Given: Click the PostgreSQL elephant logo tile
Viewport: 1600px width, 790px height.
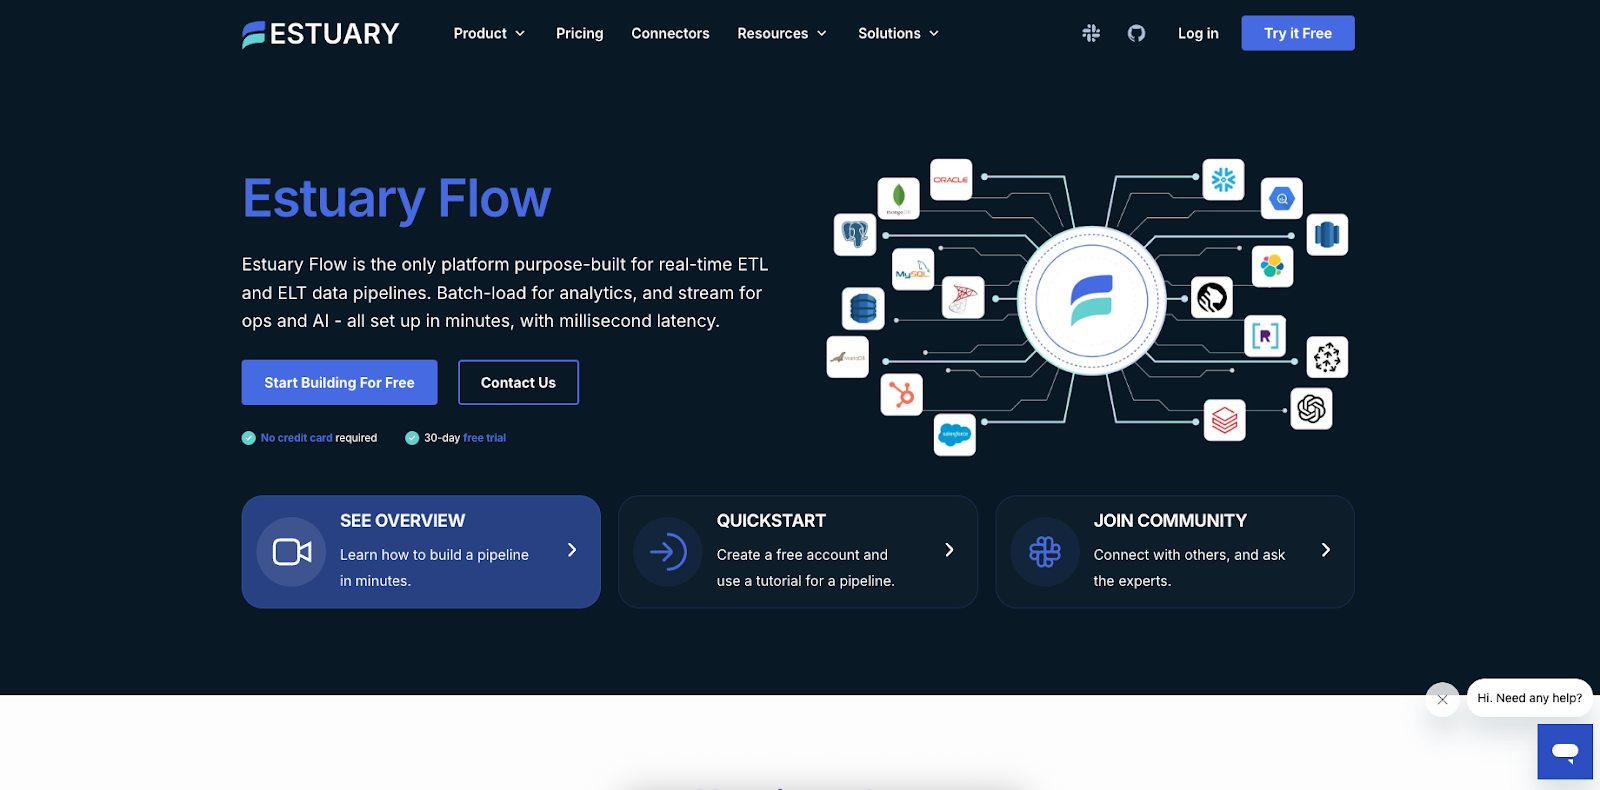Looking at the screenshot, I should tap(855, 235).
